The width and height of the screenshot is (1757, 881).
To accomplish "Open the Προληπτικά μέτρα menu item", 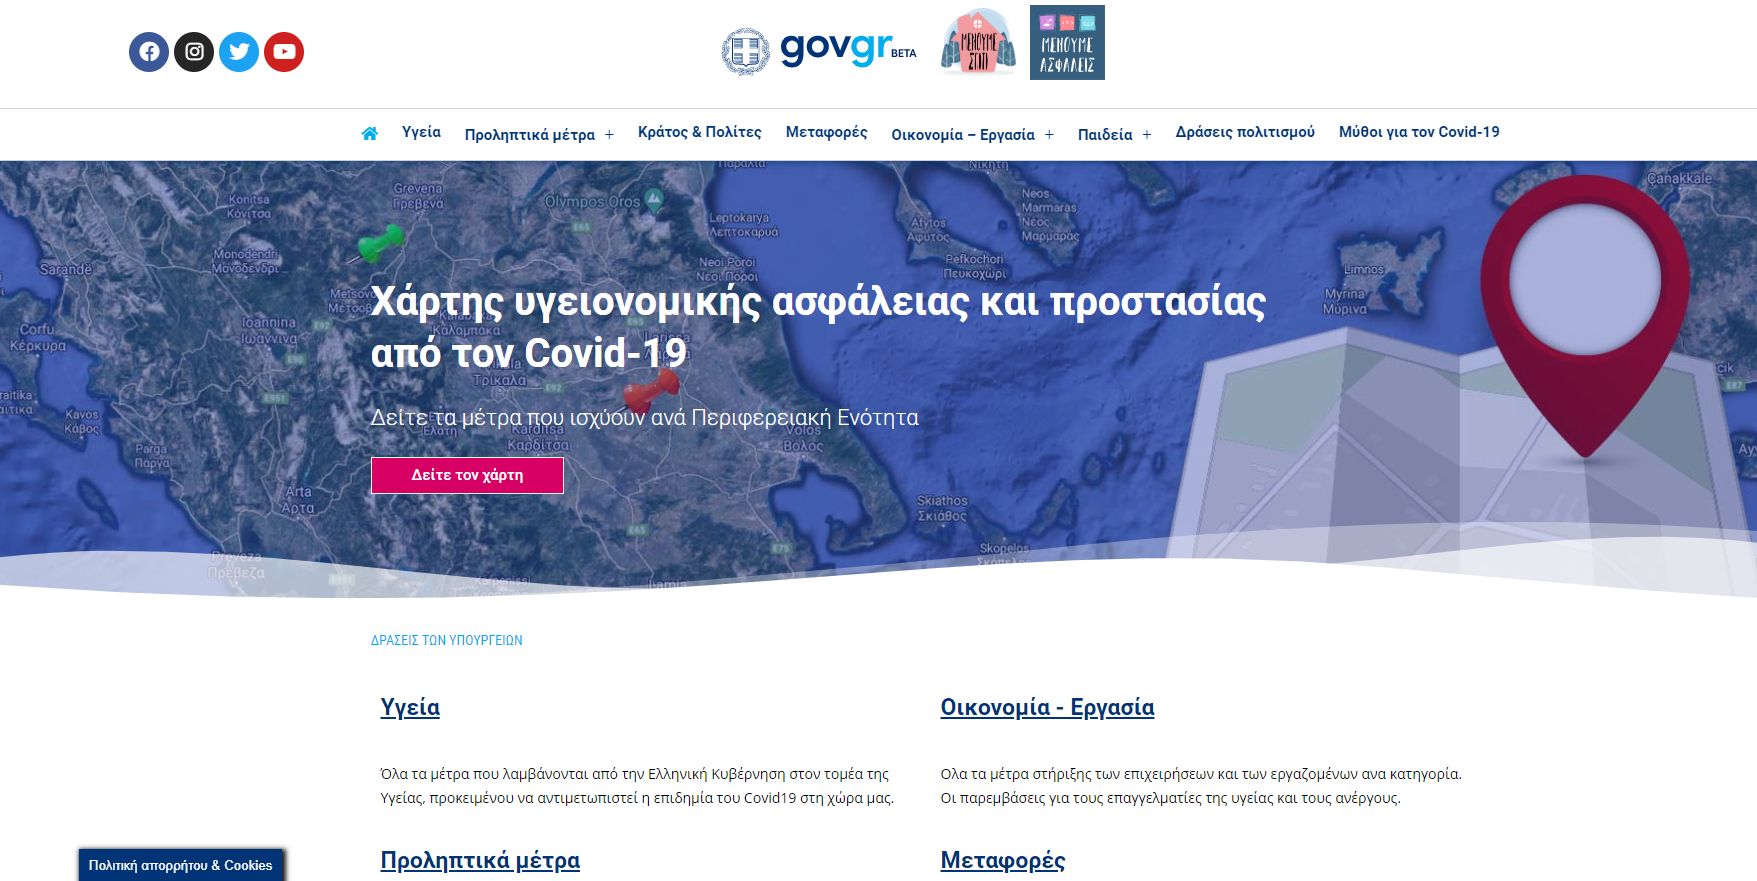I will [530, 134].
